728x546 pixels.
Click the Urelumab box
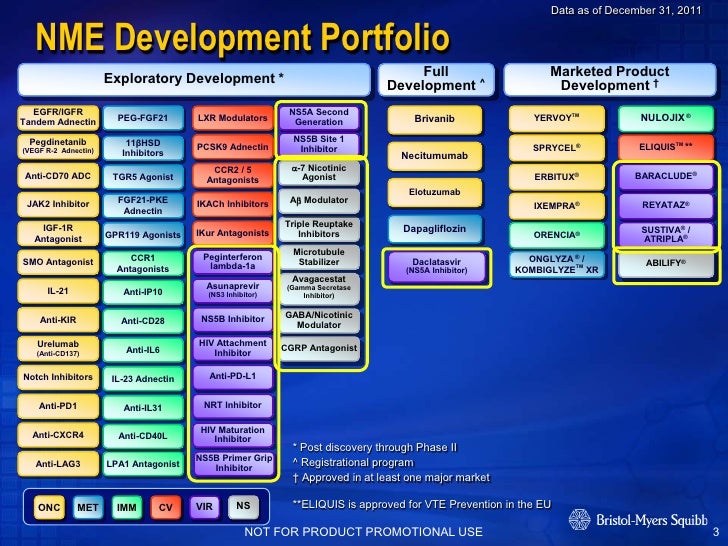[58, 349]
